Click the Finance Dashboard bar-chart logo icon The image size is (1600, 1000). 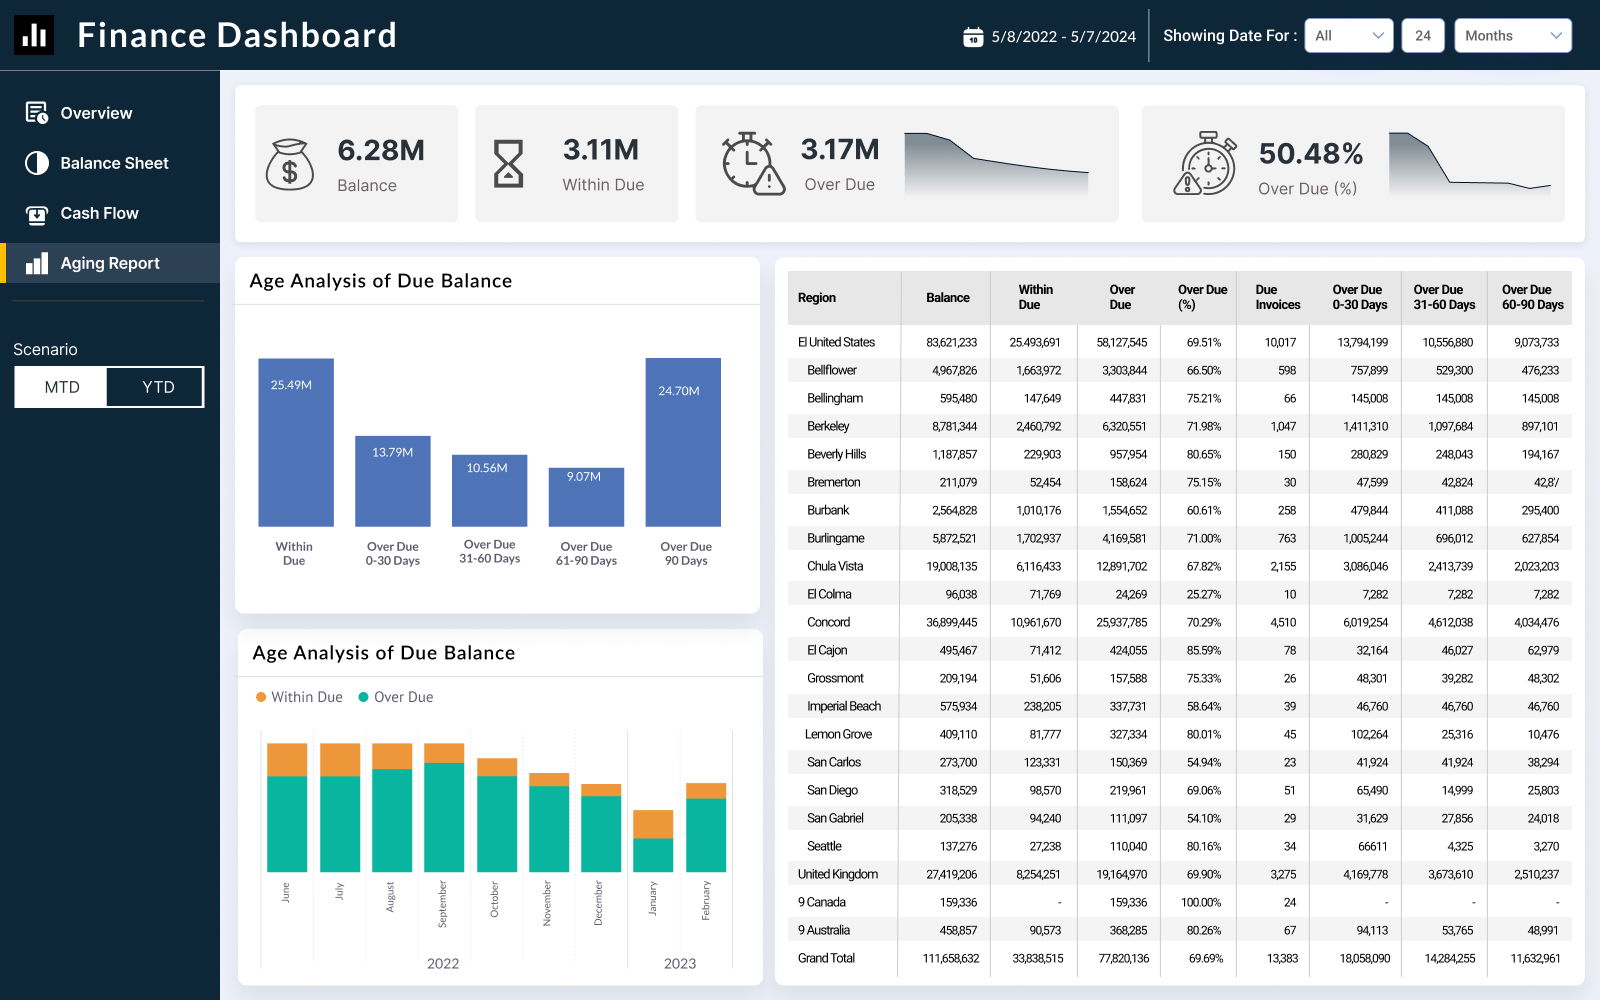tap(34, 35)
